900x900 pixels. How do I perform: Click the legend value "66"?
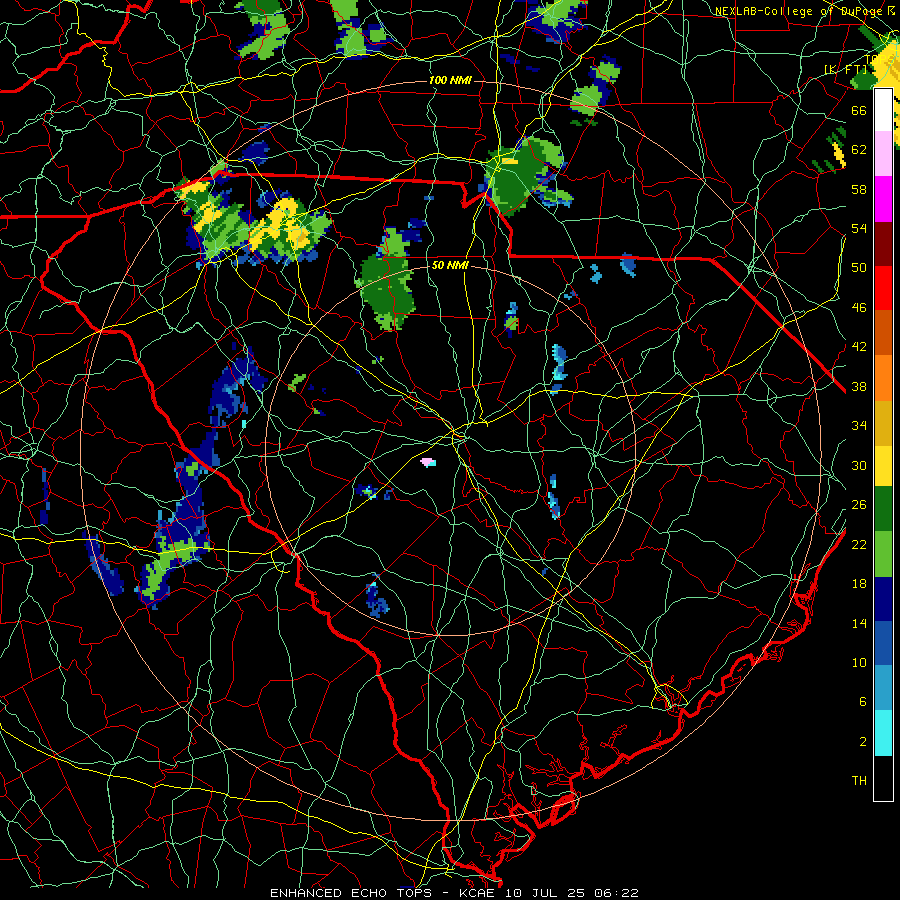859,110
